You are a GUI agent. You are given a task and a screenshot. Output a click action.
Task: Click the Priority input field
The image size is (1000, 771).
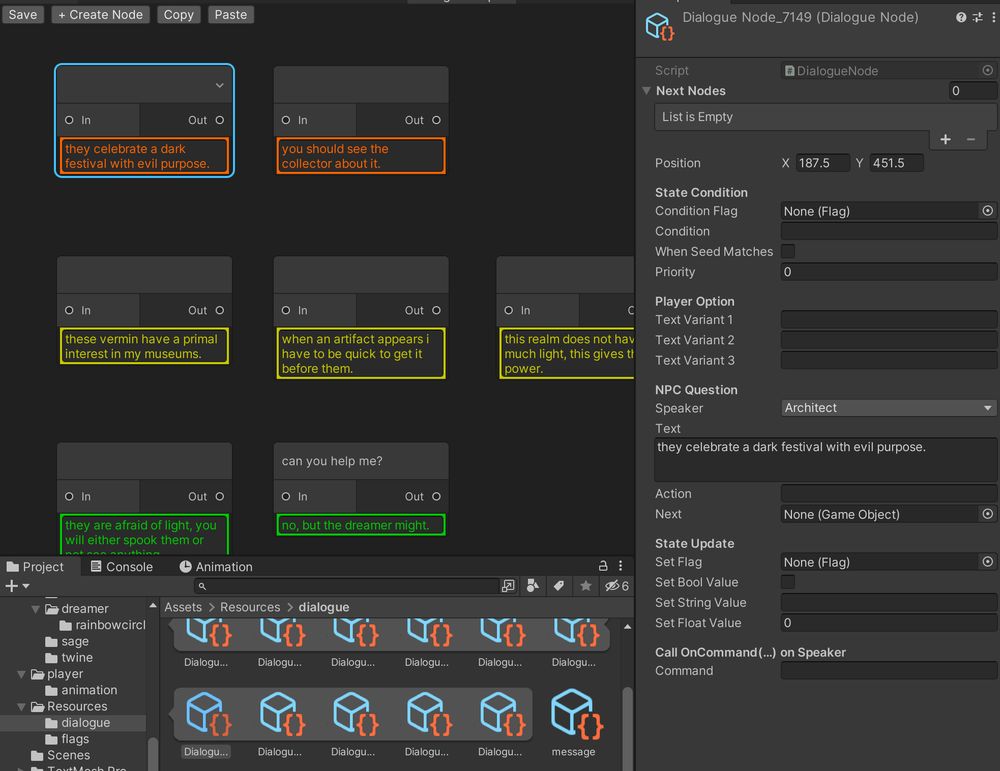pyautogui.click(x=888, y=272)
